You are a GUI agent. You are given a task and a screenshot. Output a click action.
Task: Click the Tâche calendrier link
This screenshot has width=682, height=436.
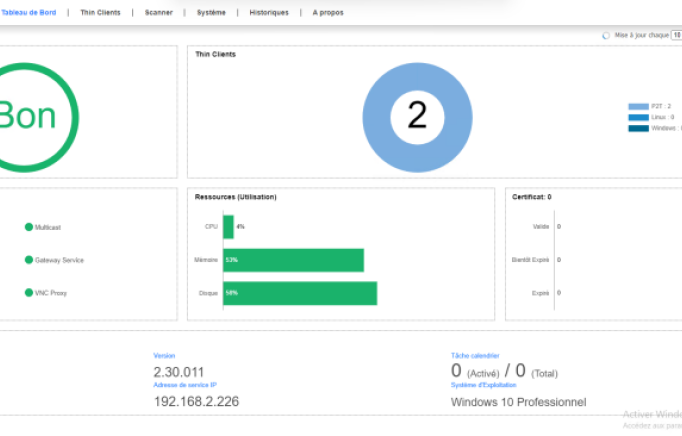tap(473, 355)
